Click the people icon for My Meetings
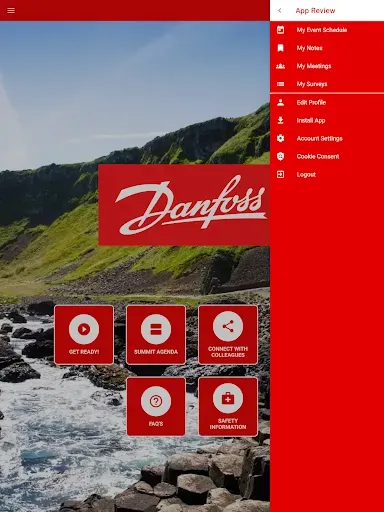Image resolution: width=384 pixels, height=512 pixels. [281, 66]
